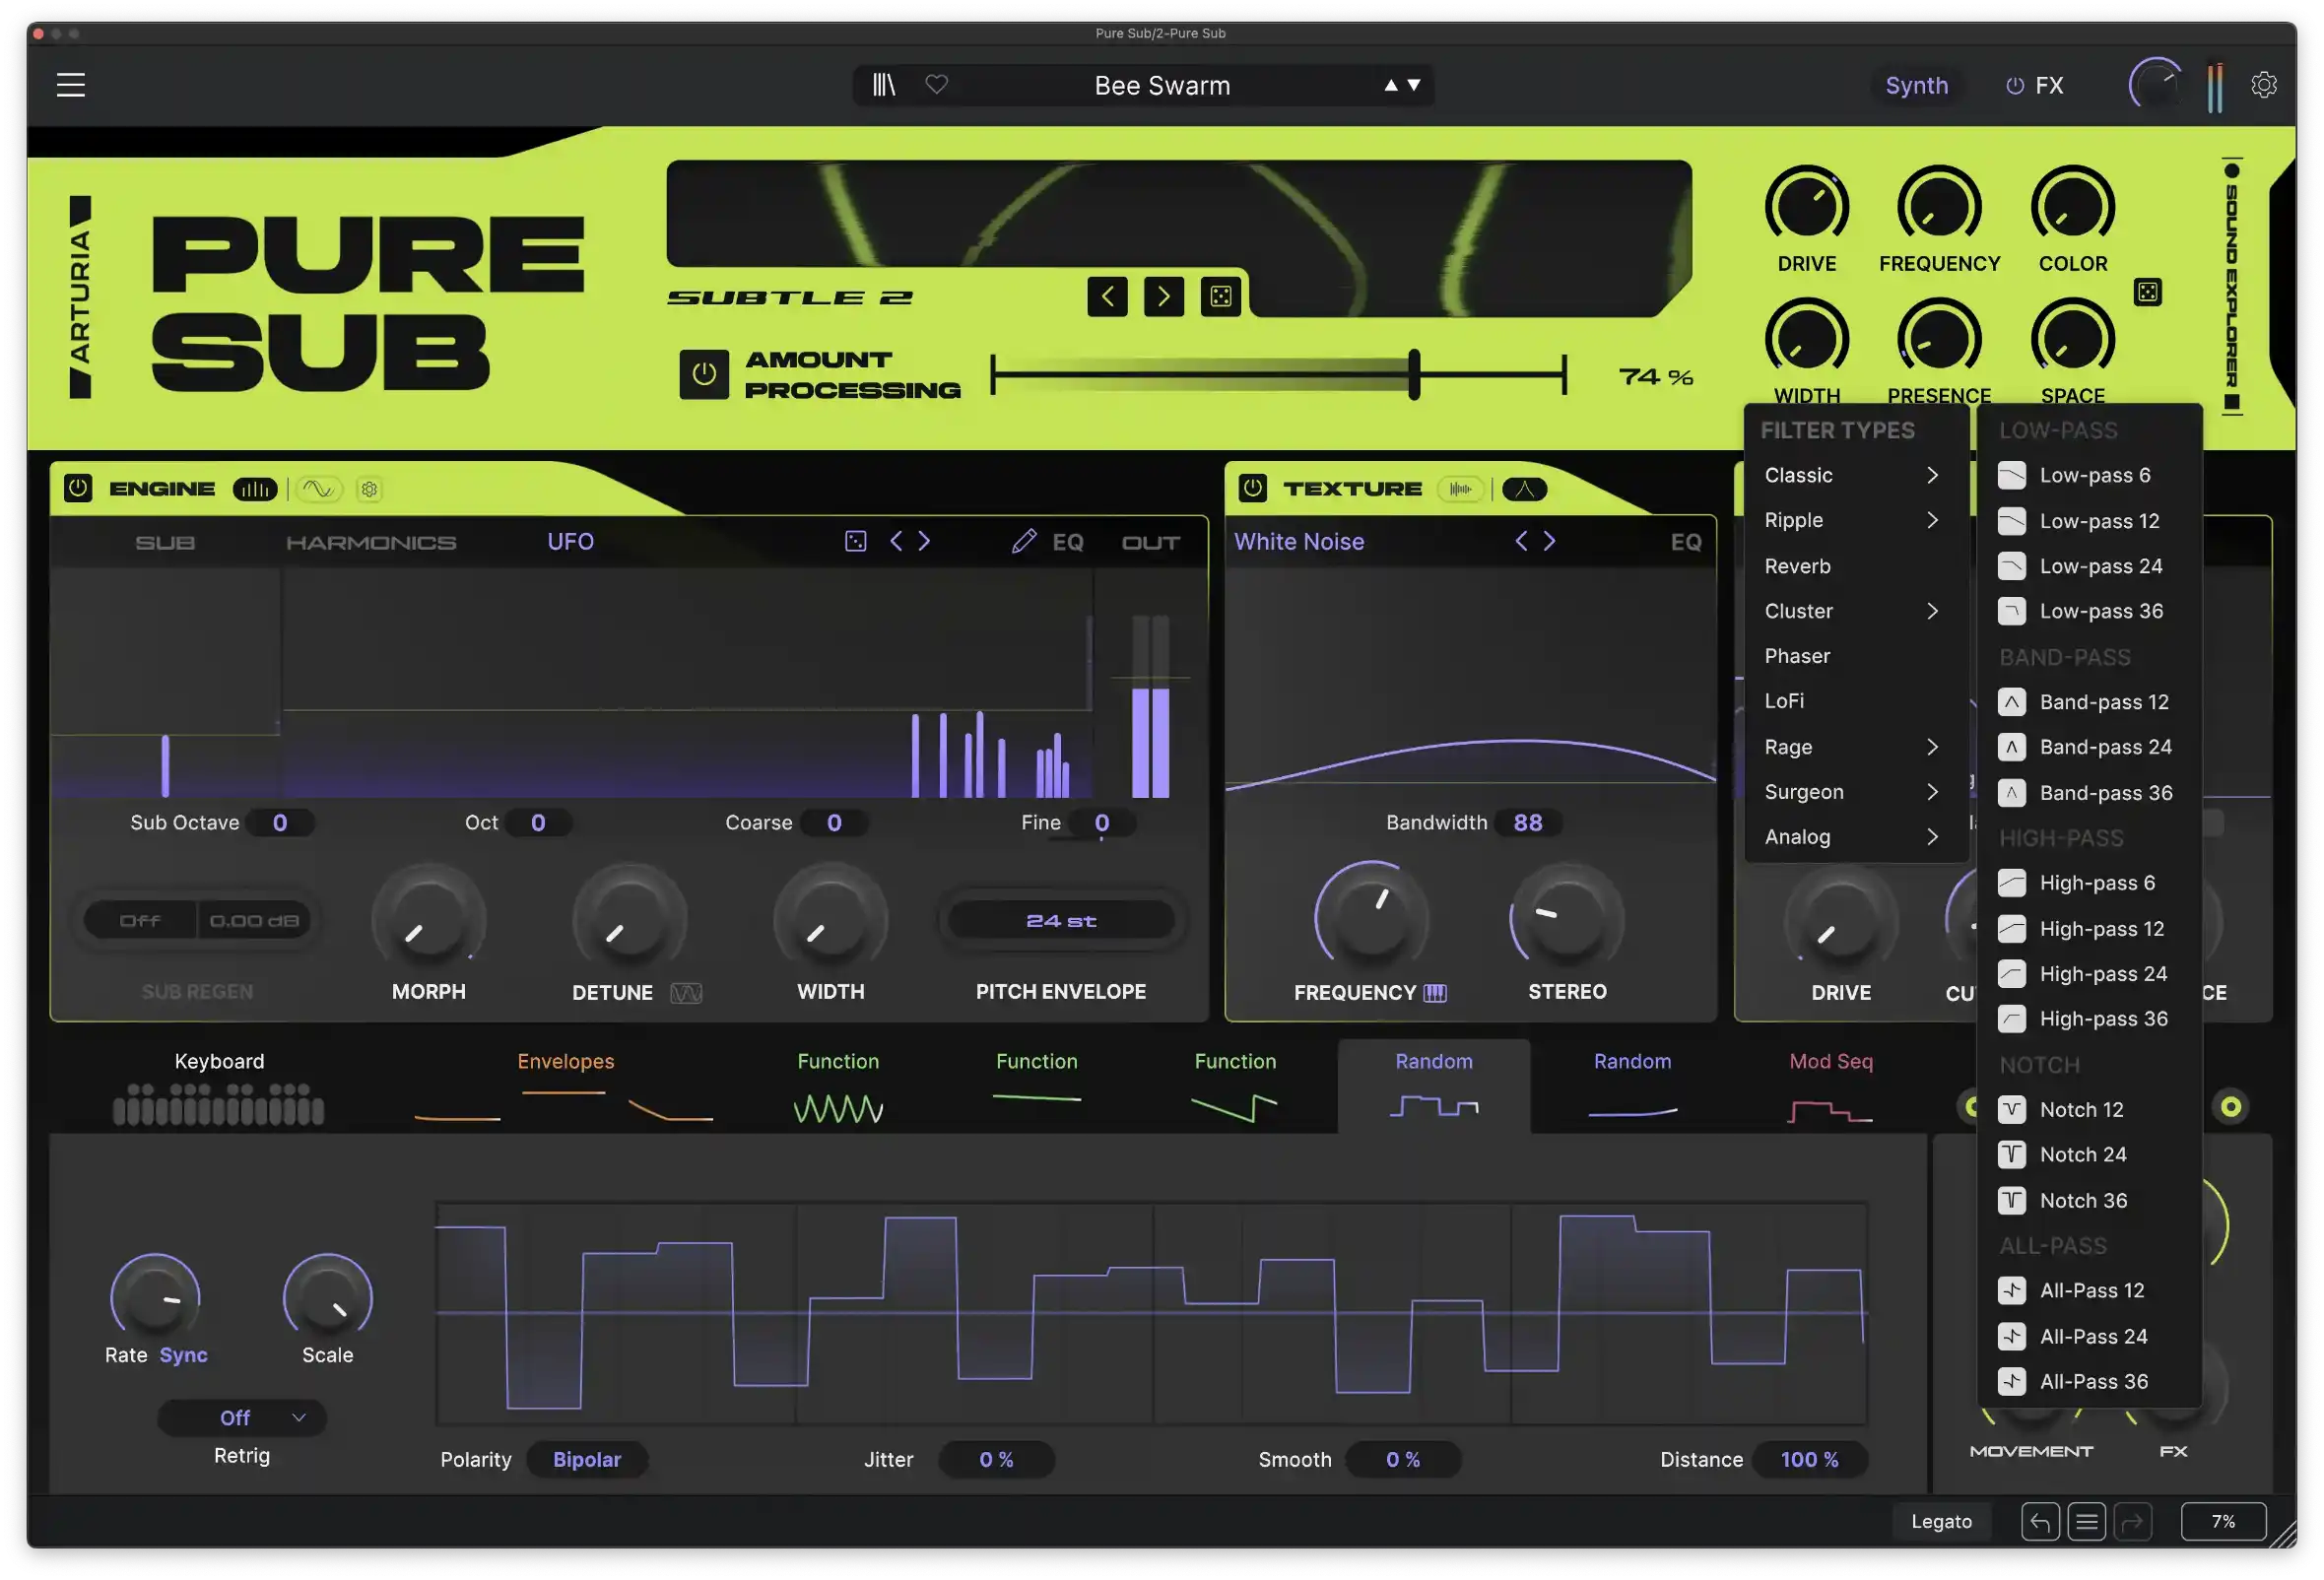Viewport: 2324px width, 1580px height.
Task: Randomize processing preset dice button
Action: pos(1221,296)
